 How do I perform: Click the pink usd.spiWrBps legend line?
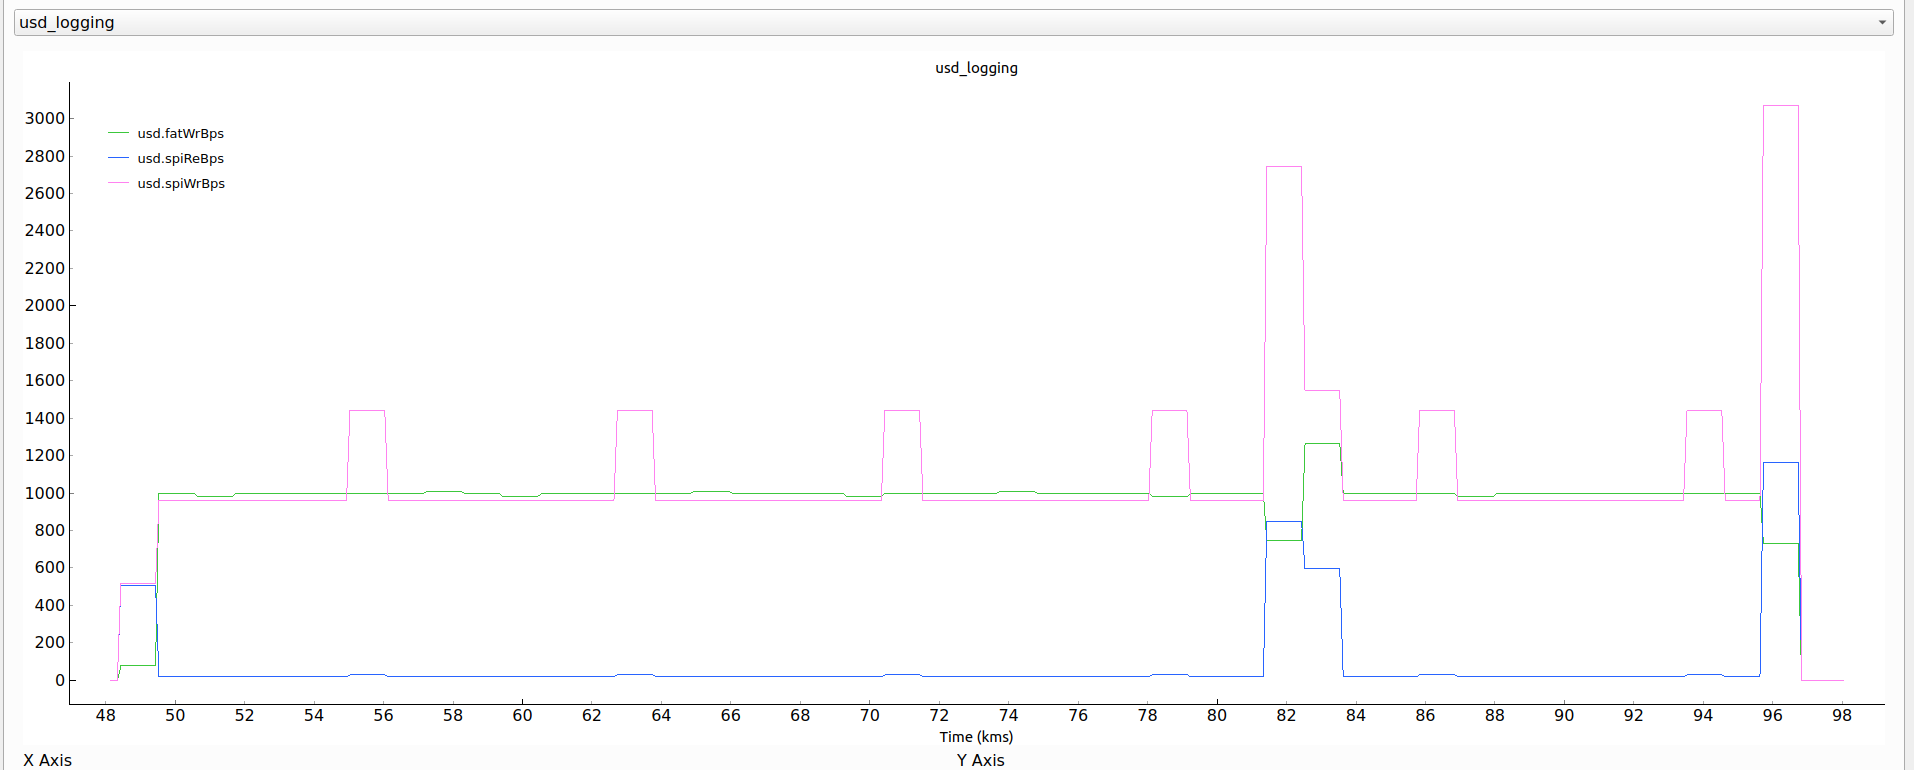[119, 183]
